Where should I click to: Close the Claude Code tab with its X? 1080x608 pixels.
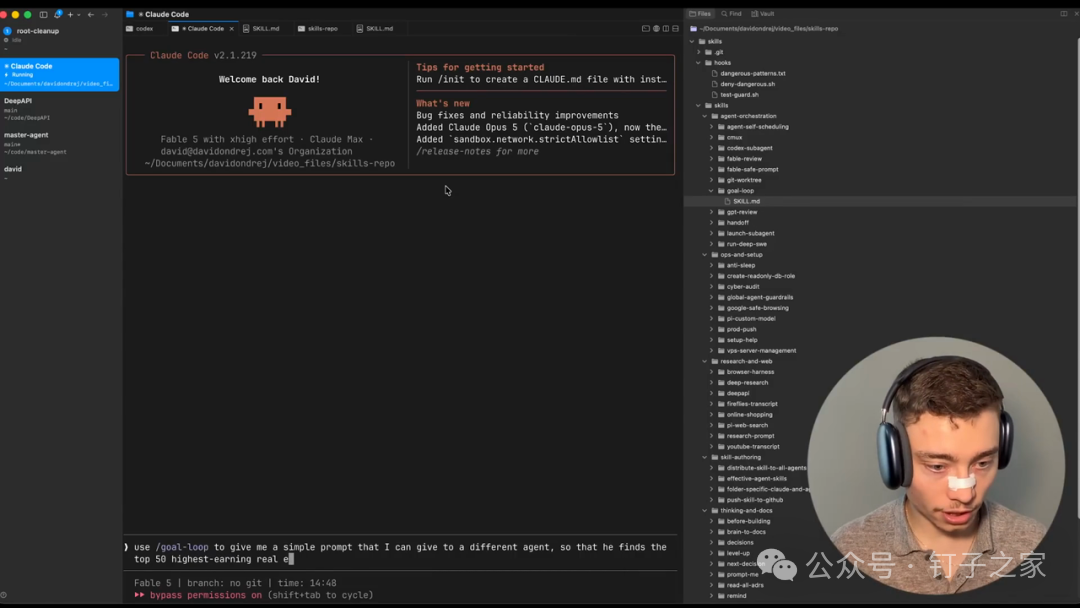(231, 29)
